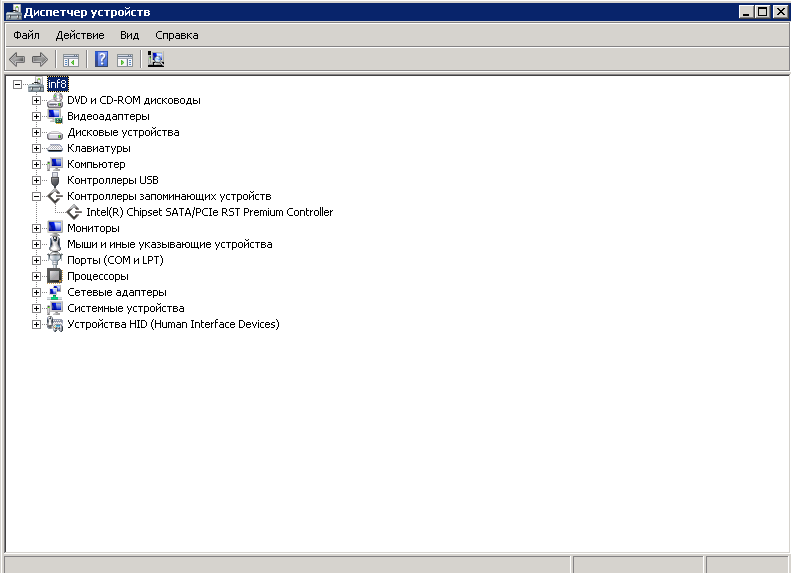Click the Intel RST controller device icon
The image size is (791, 573).
(x=74, y=212)
